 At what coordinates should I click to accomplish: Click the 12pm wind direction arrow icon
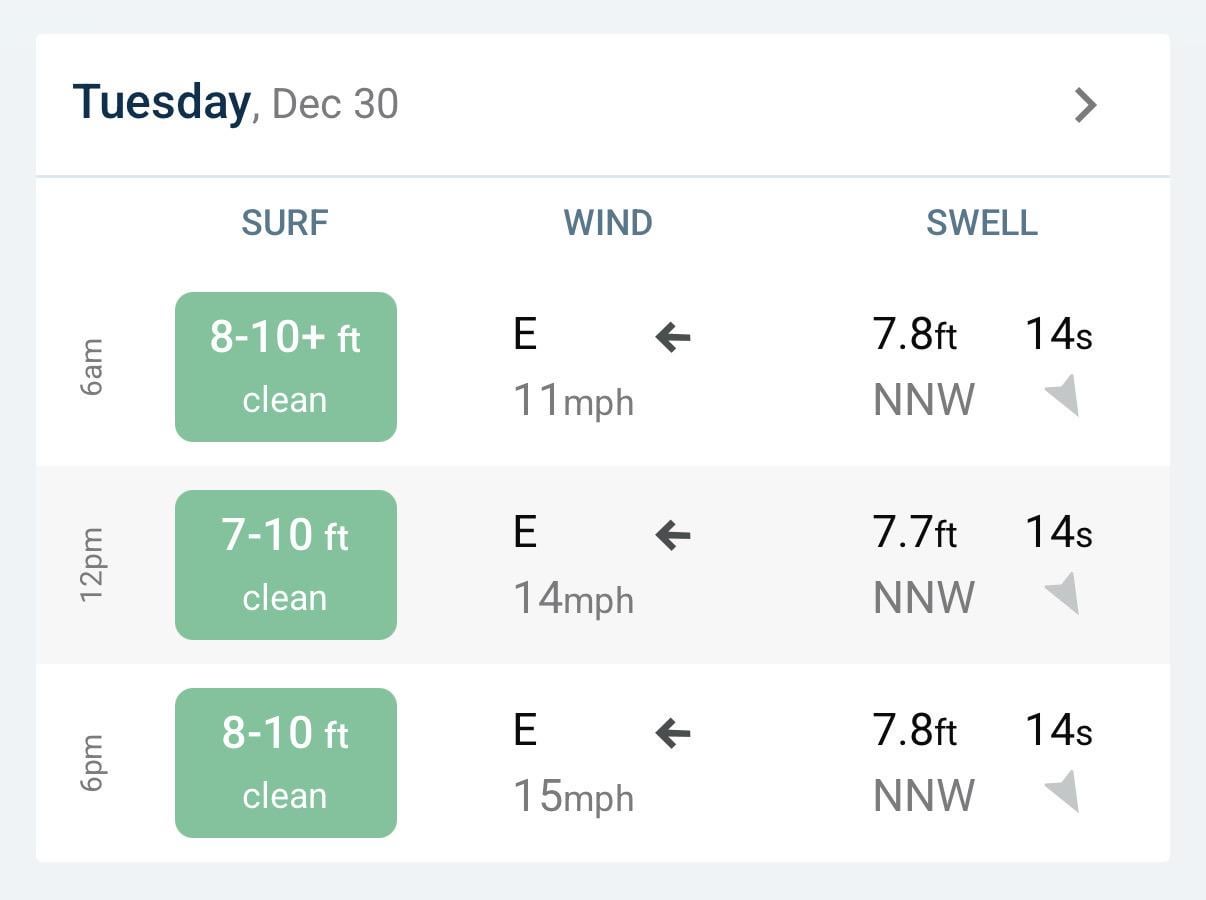point(673,536)
